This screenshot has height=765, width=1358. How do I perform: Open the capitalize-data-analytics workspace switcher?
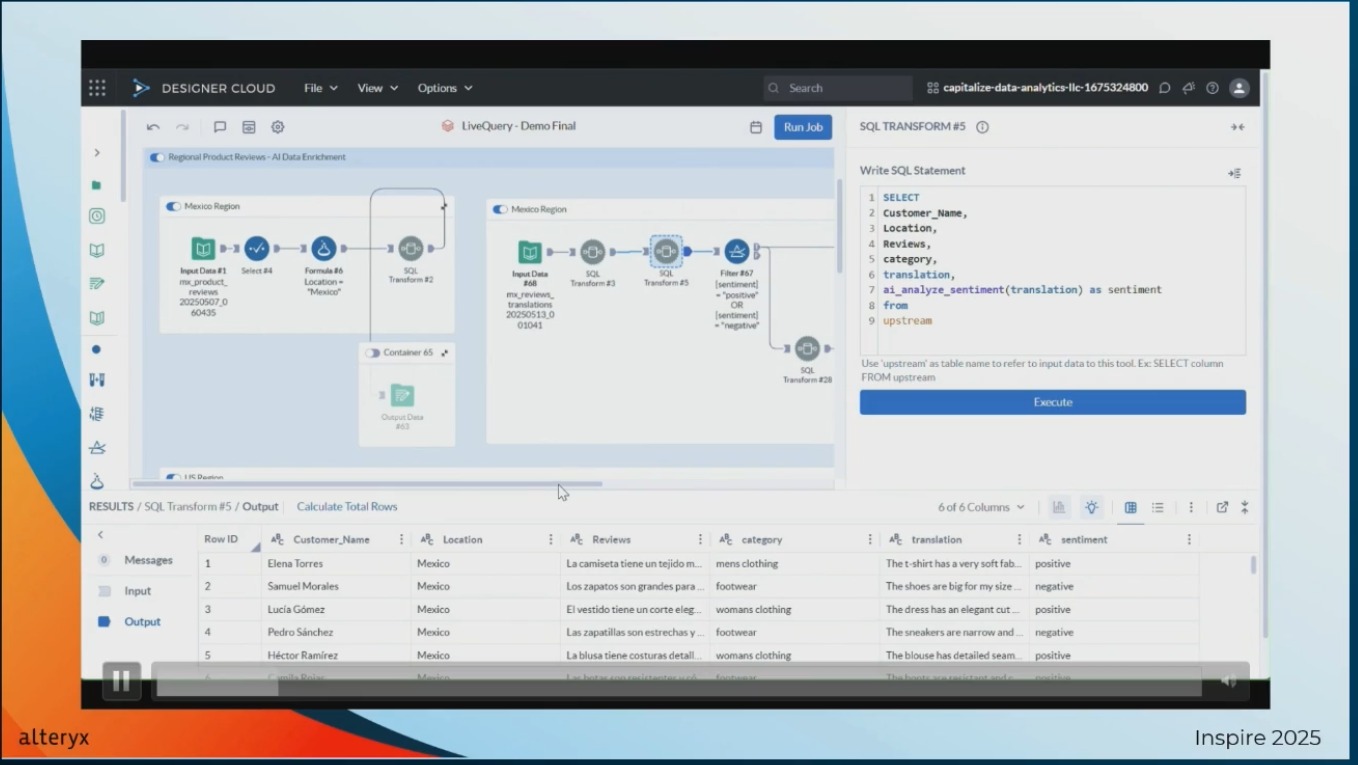1037,88
